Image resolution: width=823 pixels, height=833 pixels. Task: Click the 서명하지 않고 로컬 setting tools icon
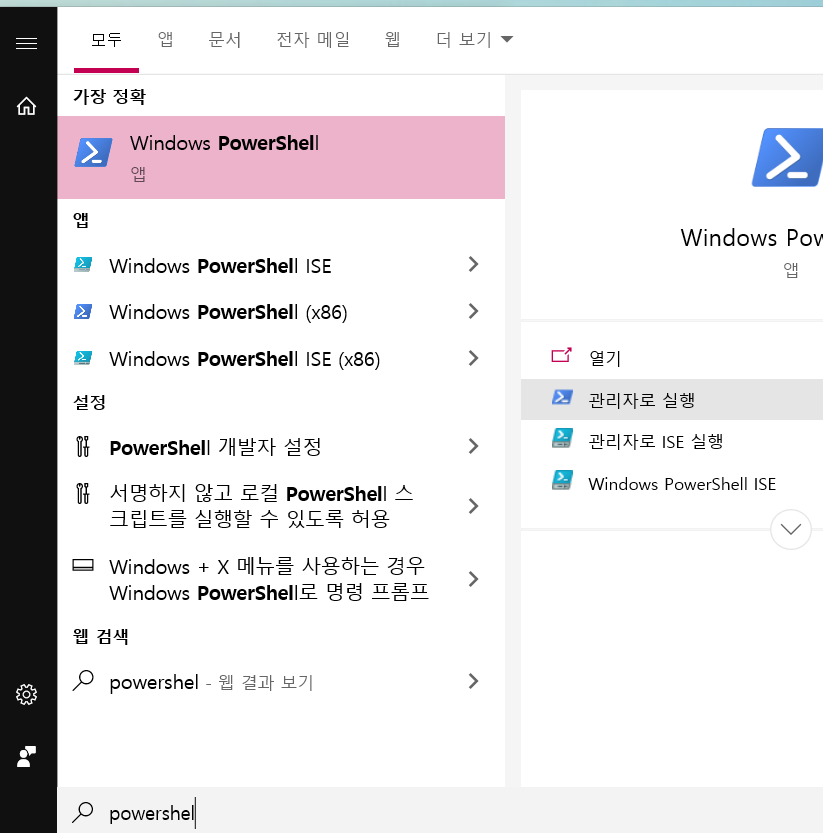click(83, 494)
